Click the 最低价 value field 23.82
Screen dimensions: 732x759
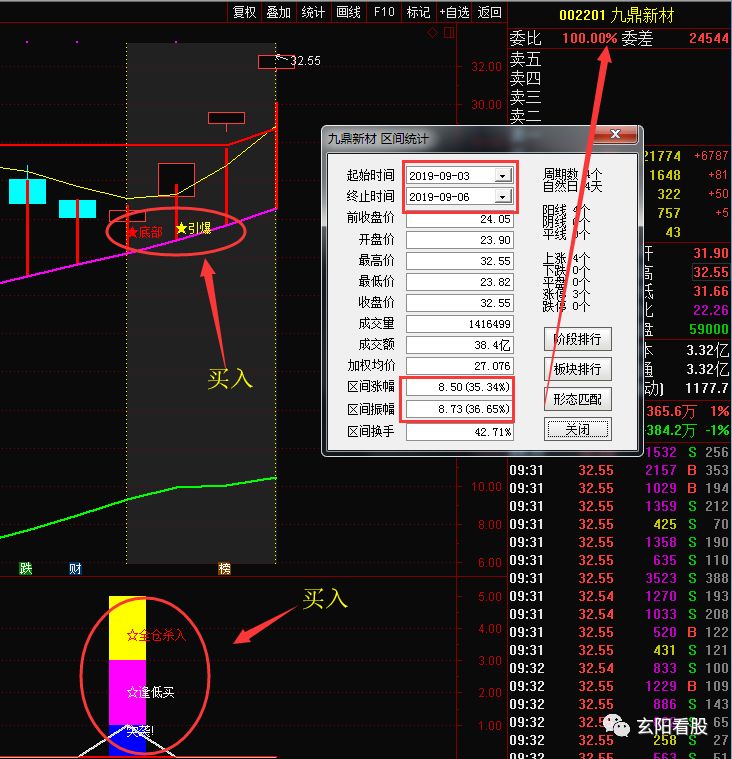(459, 282)
